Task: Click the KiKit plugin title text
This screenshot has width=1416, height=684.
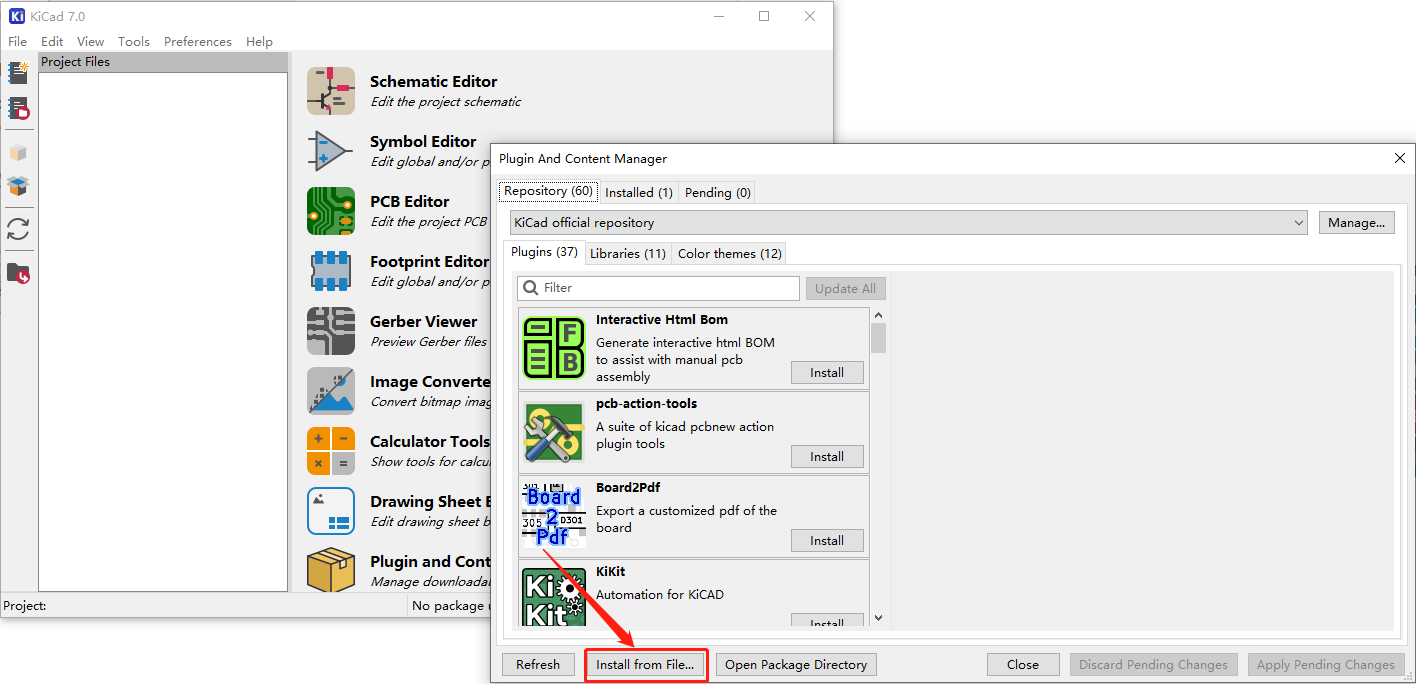Action: click(x=610, y=572)
